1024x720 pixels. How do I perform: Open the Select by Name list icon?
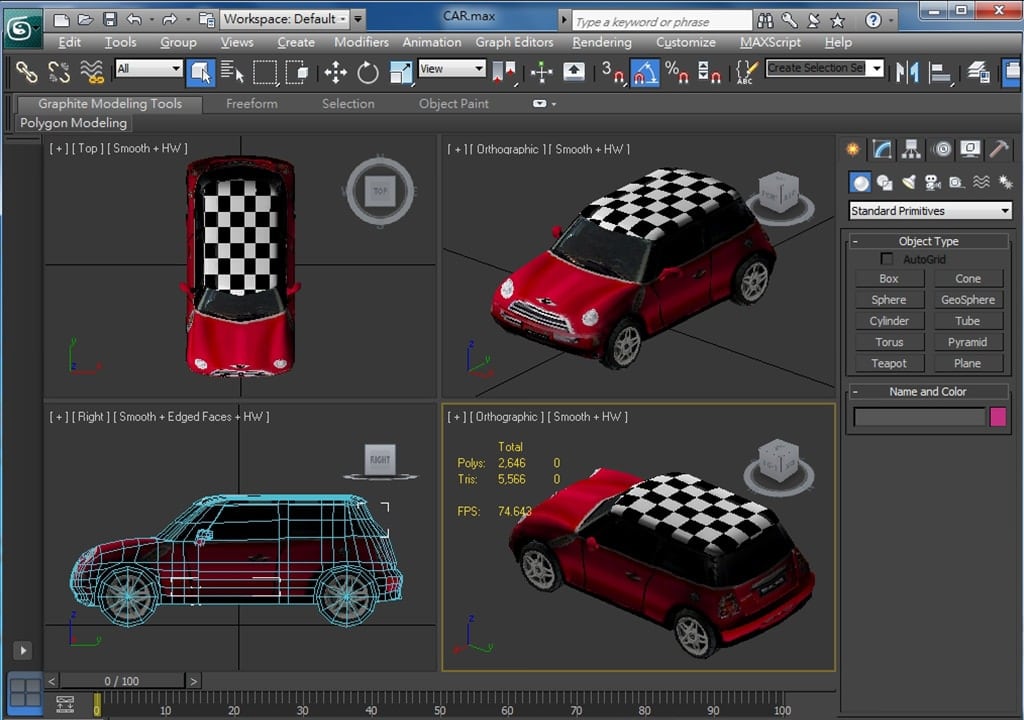pos(232,71)
